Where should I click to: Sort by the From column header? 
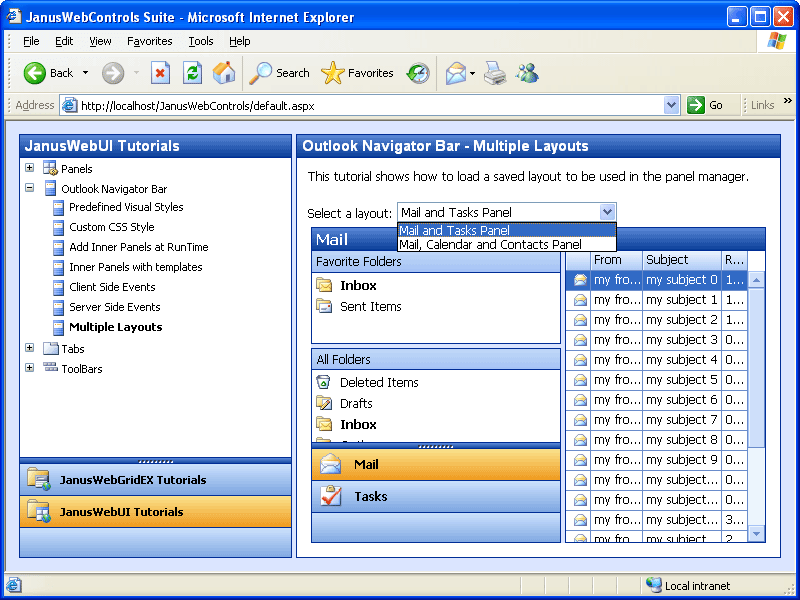coord(616,260)
